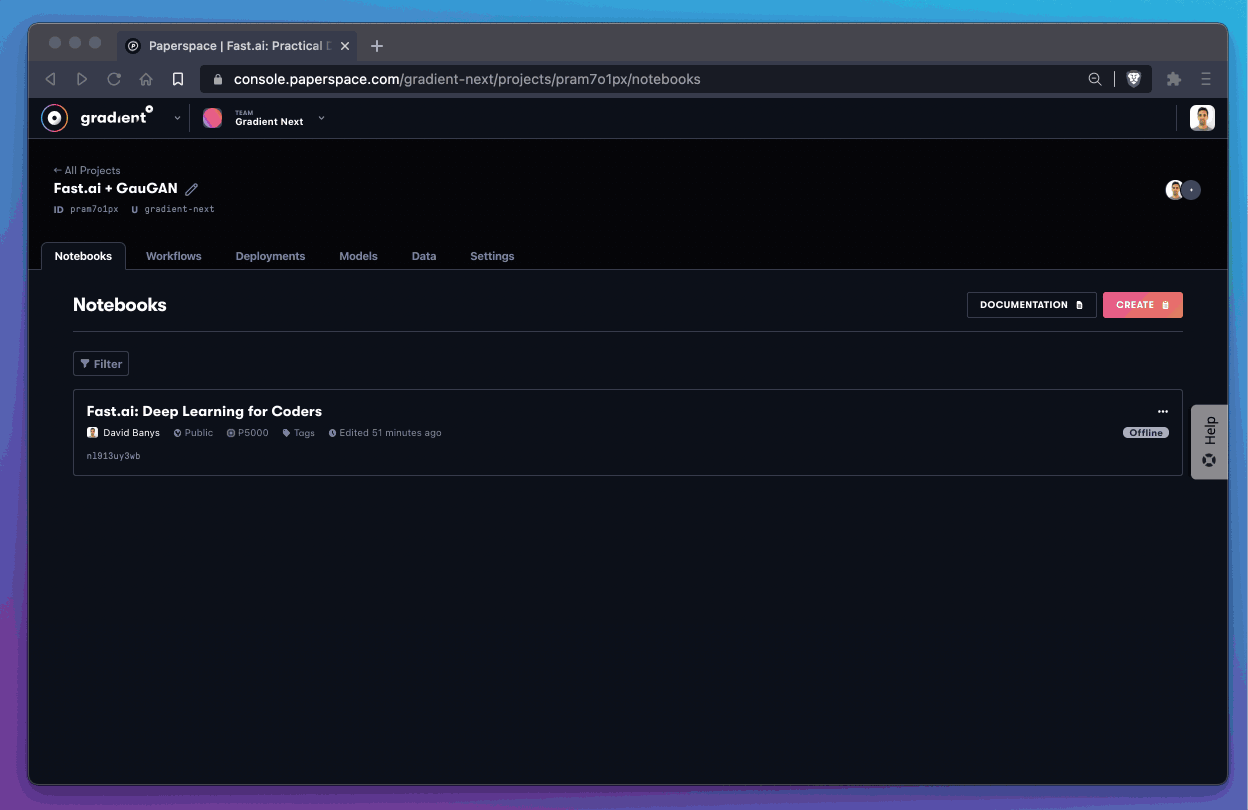This screenshot has height=810, width=1248.
Task: Open a new browser tab
Action: point(377,46)
